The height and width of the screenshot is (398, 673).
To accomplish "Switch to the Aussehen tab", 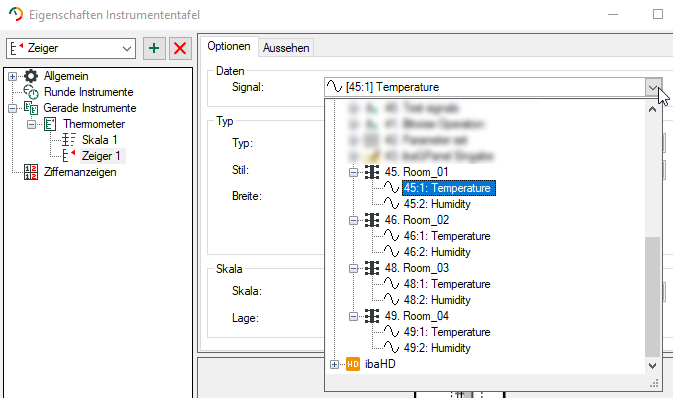I will [x=286, y=48].
